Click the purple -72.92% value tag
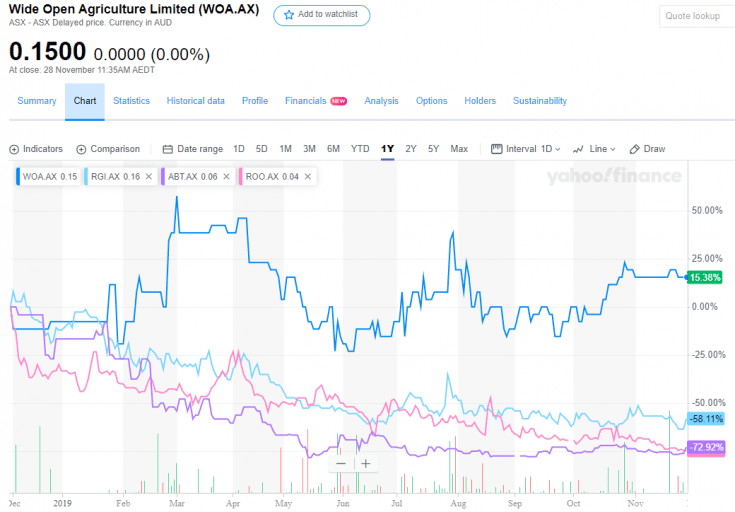 coord(706,447)
